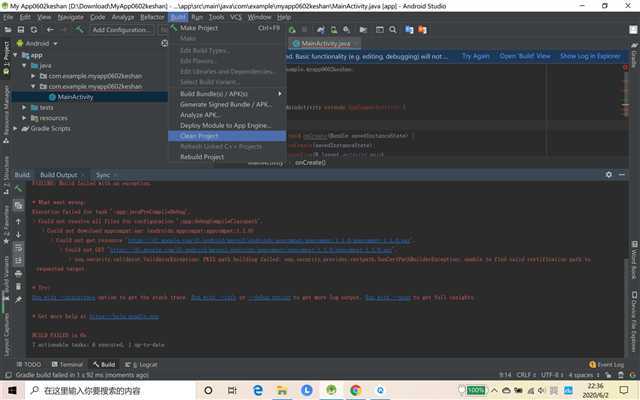Viewport: 640px width, 400px height.
Task: Click Try Again link in notification banner
Action: (x=476, y=56)
